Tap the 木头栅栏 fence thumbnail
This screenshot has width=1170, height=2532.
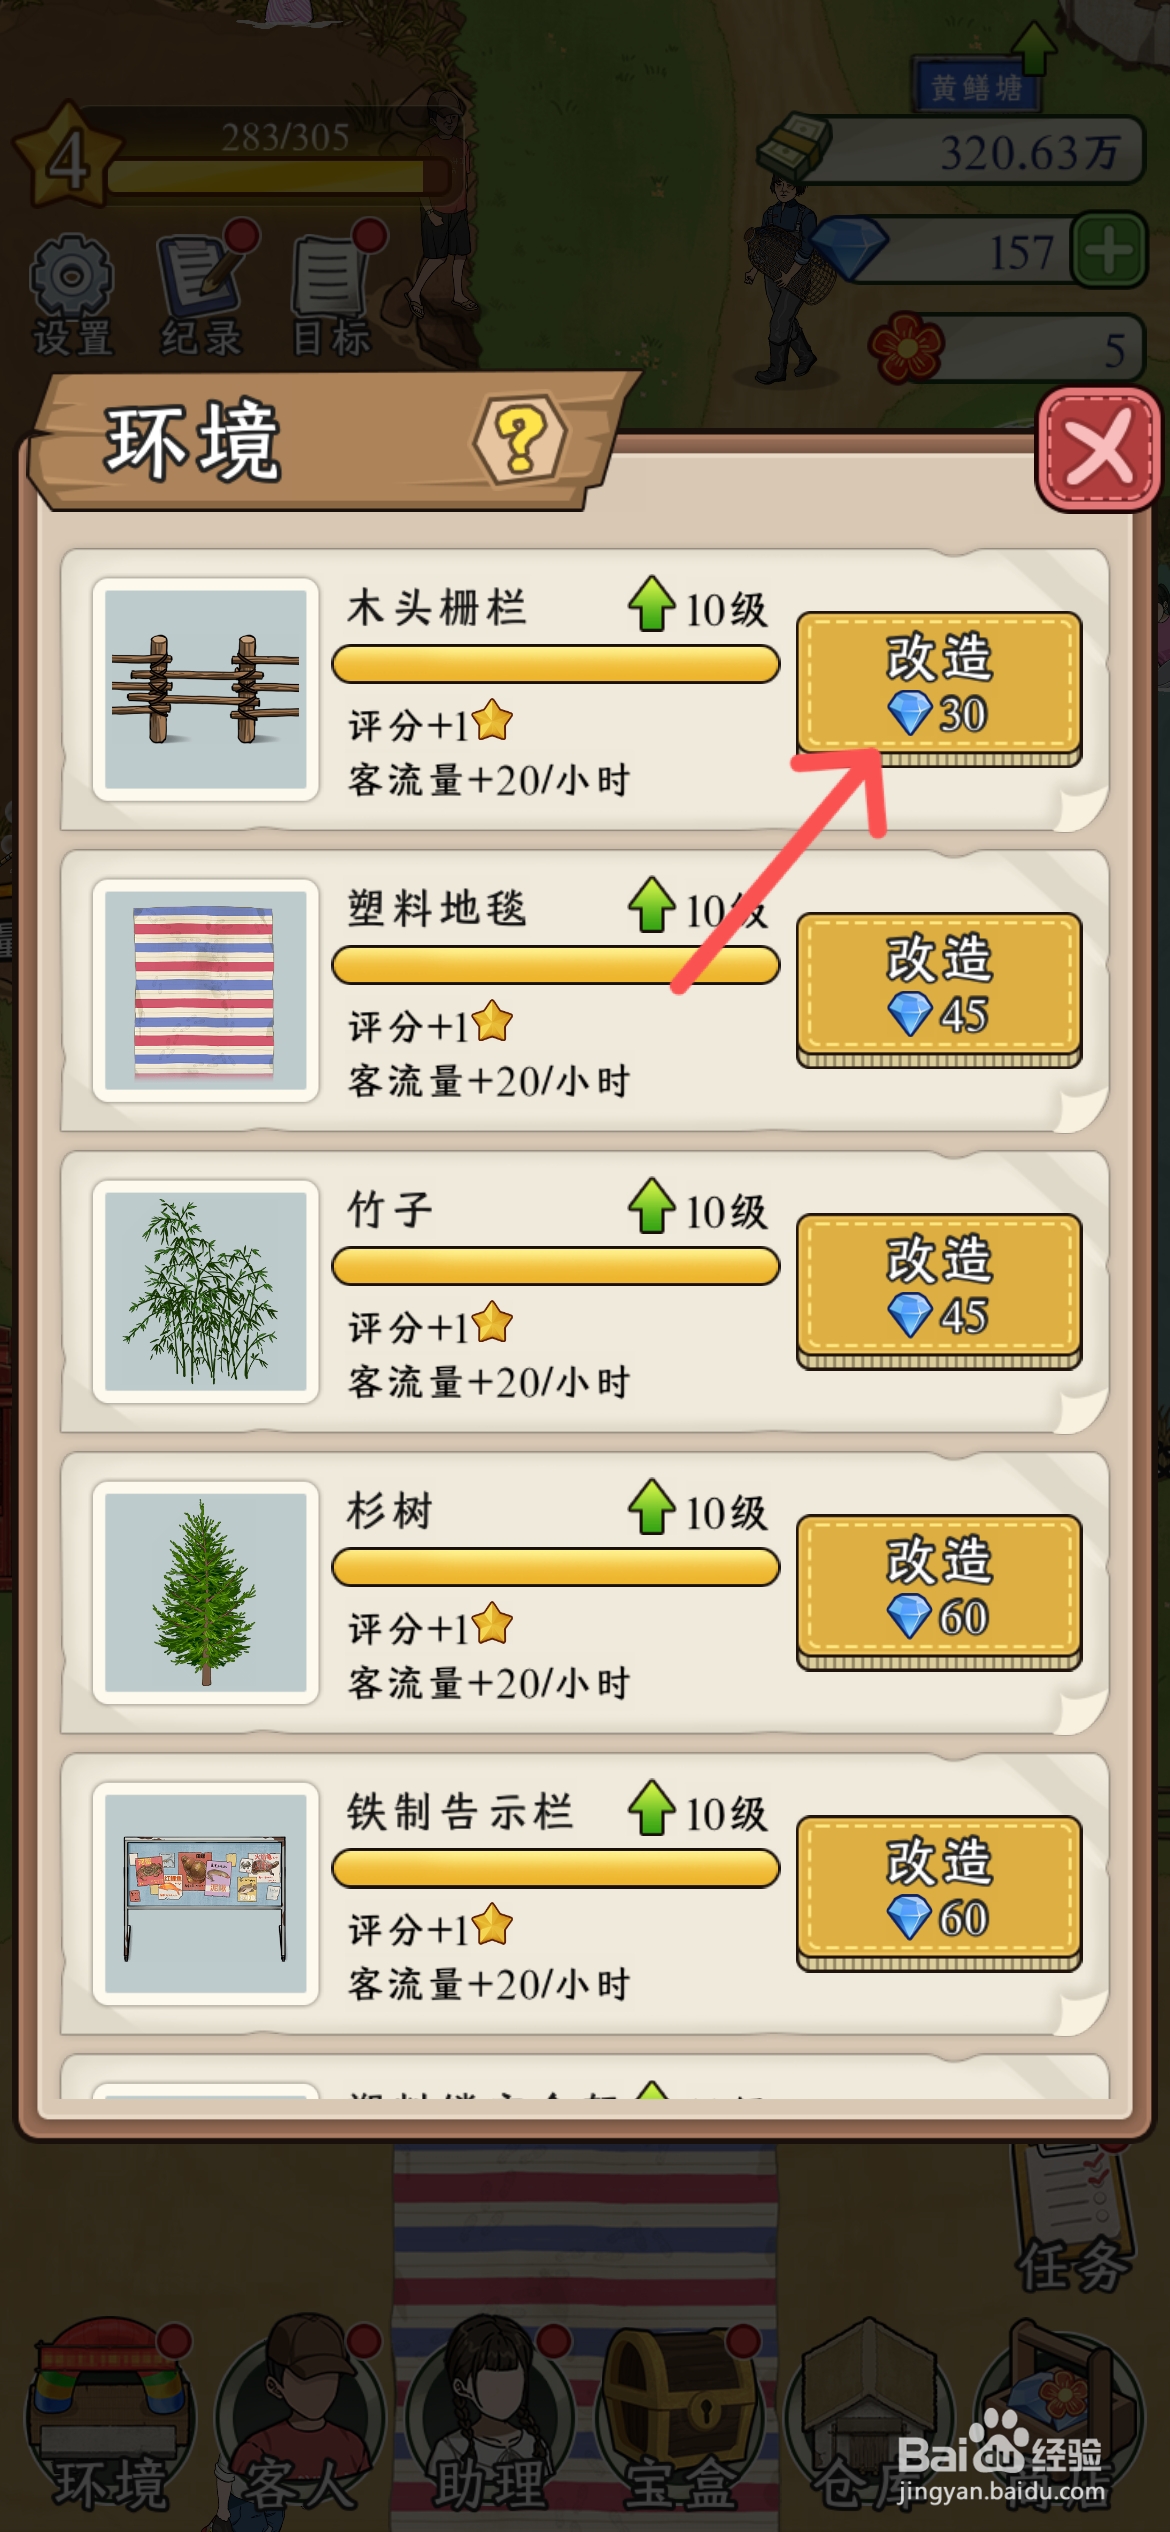pyautogui.click(x=206, y=689)
